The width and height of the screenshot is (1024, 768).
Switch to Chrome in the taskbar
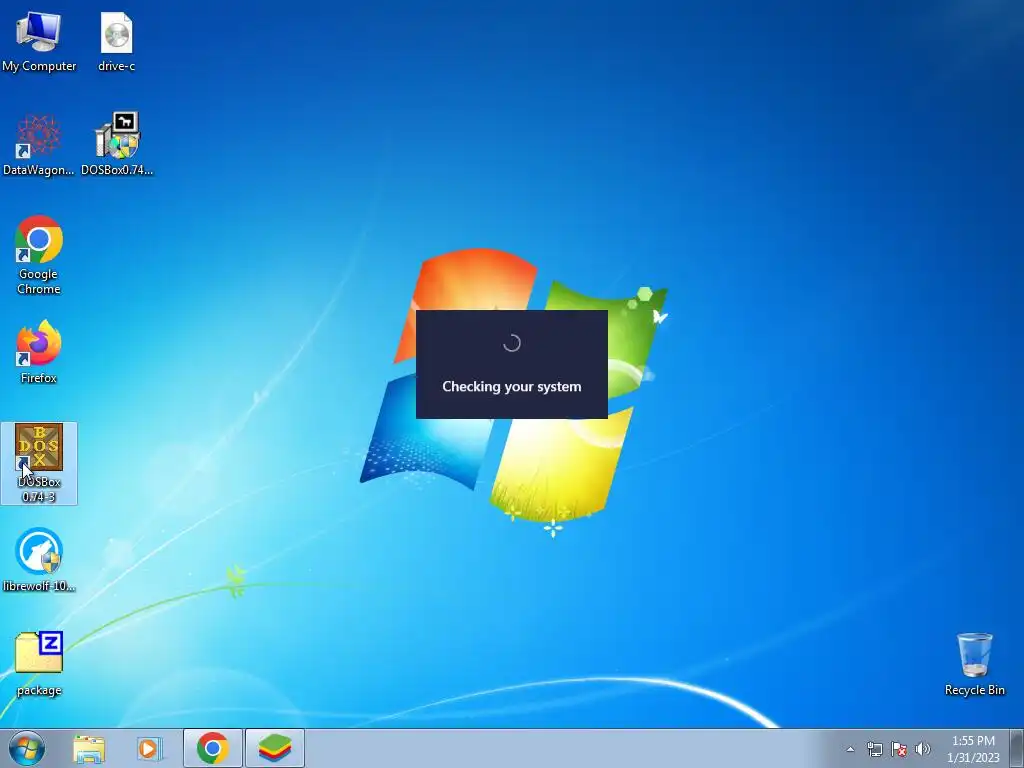[x=212, y=748]
